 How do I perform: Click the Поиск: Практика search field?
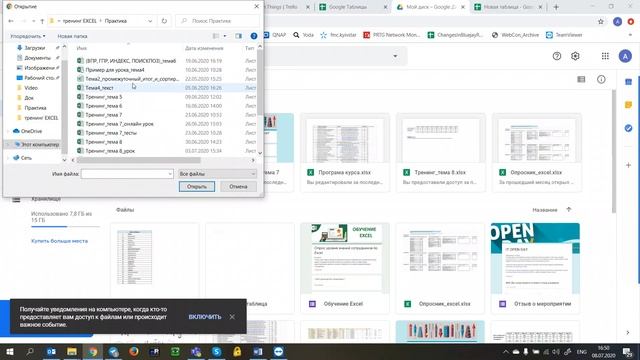218,21
